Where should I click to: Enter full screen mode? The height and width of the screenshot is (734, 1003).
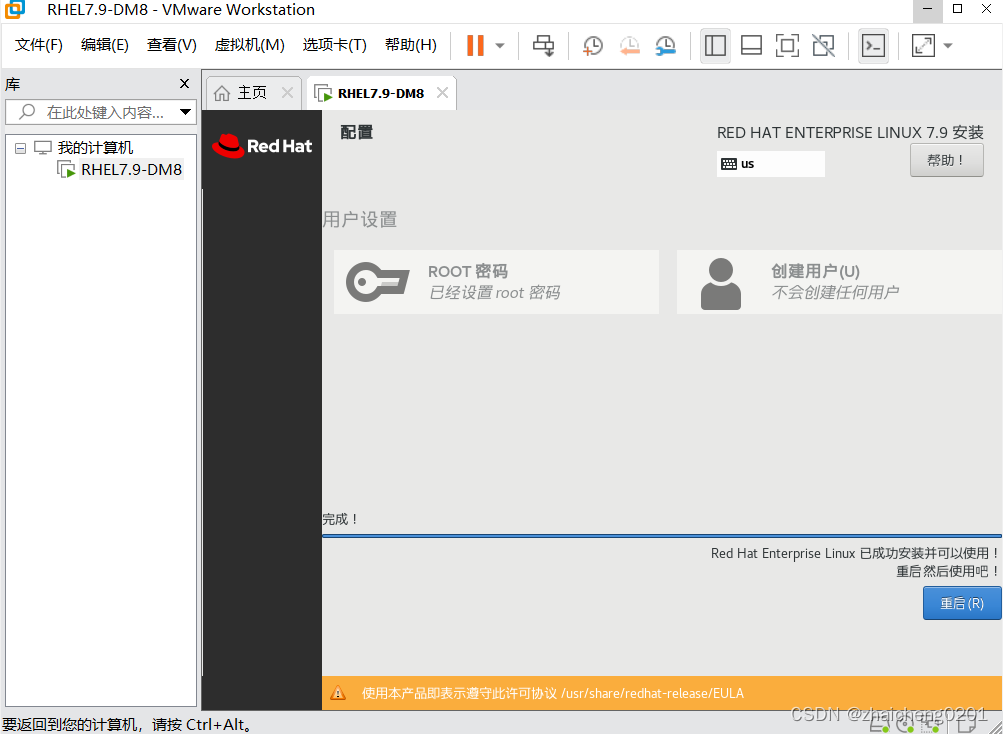tap(787, 45)
